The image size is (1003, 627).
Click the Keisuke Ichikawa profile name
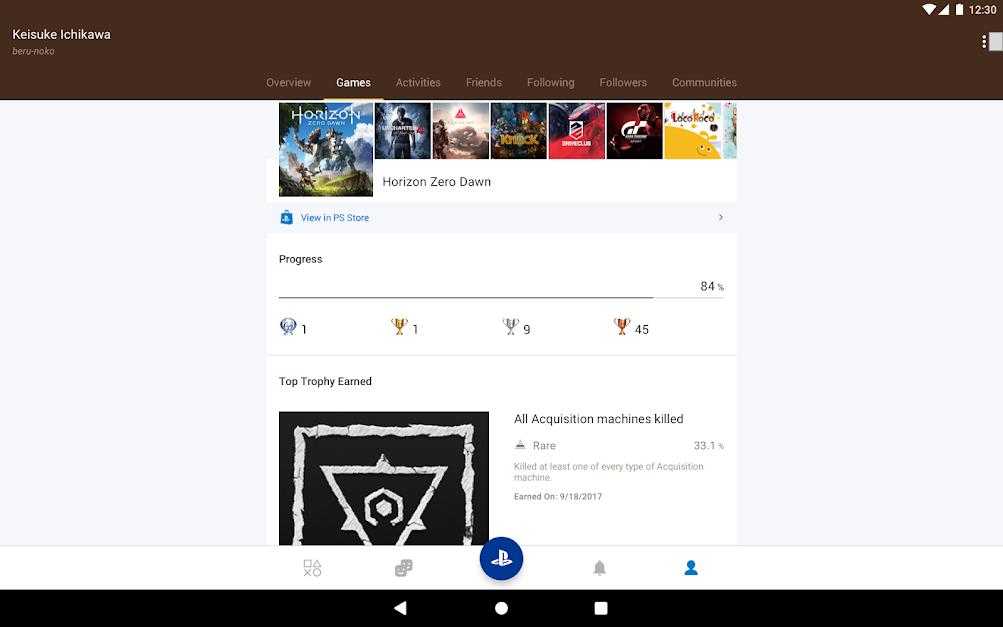tap(60, 34)
